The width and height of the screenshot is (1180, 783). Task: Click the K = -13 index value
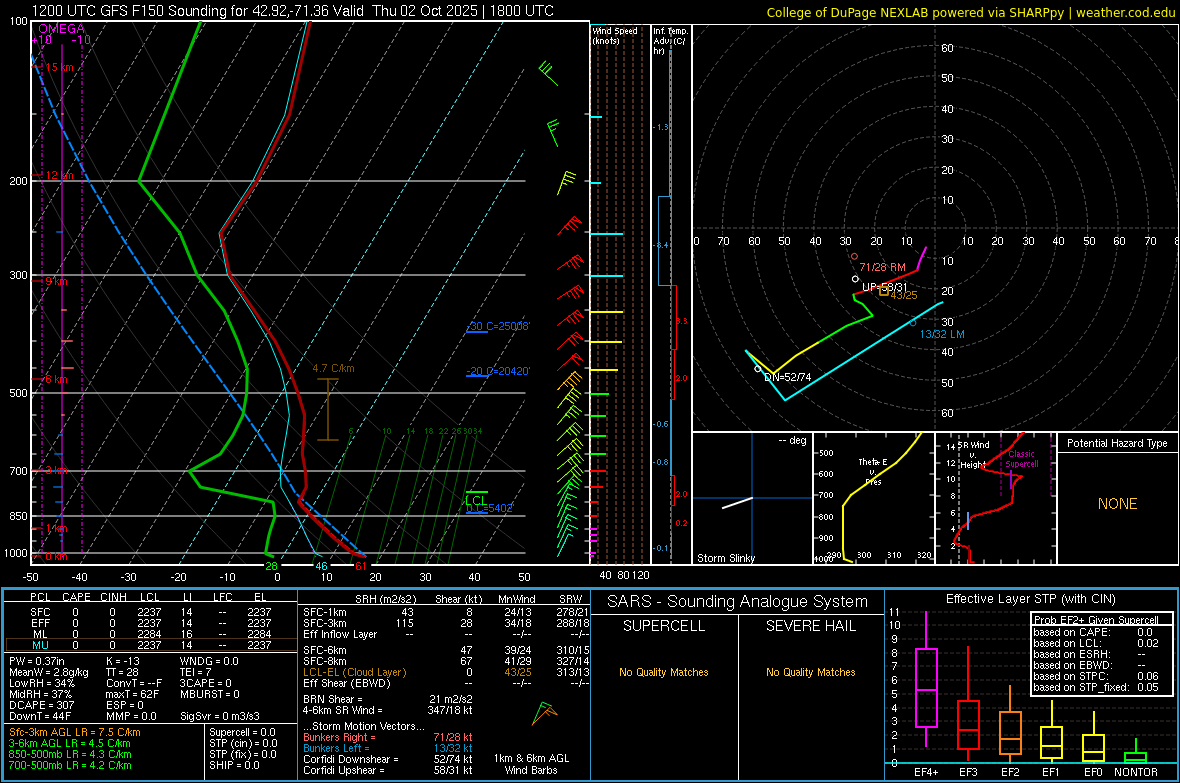[x=123, y=661]
